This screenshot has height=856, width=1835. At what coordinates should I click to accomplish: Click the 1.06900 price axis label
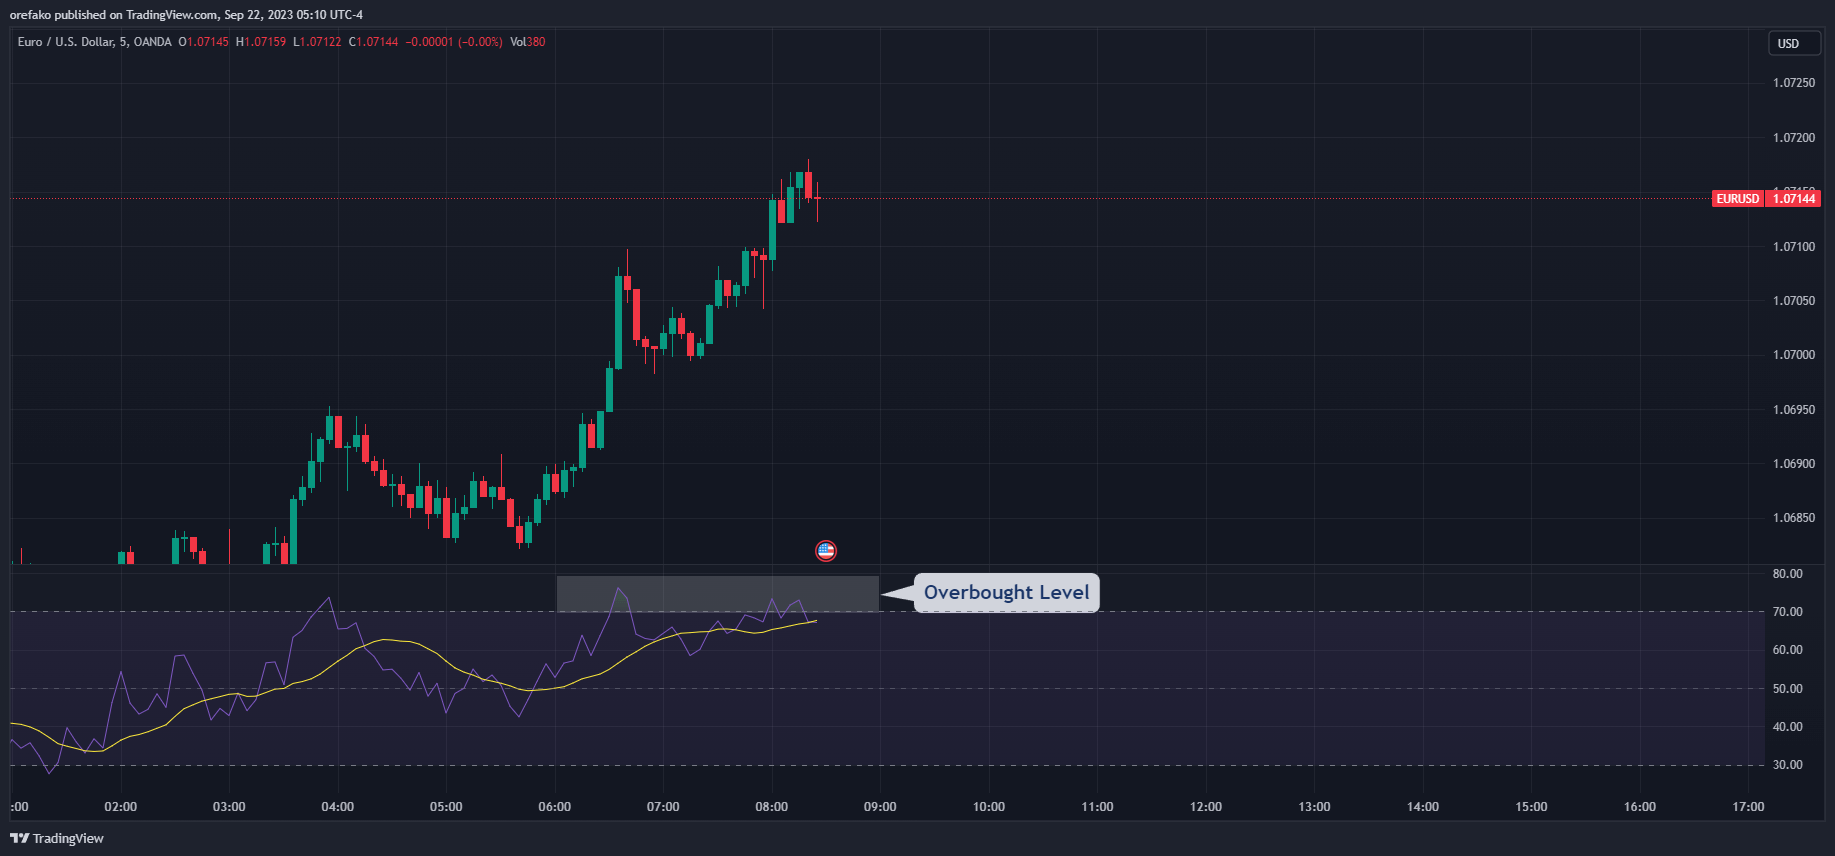pos(1794,464)
